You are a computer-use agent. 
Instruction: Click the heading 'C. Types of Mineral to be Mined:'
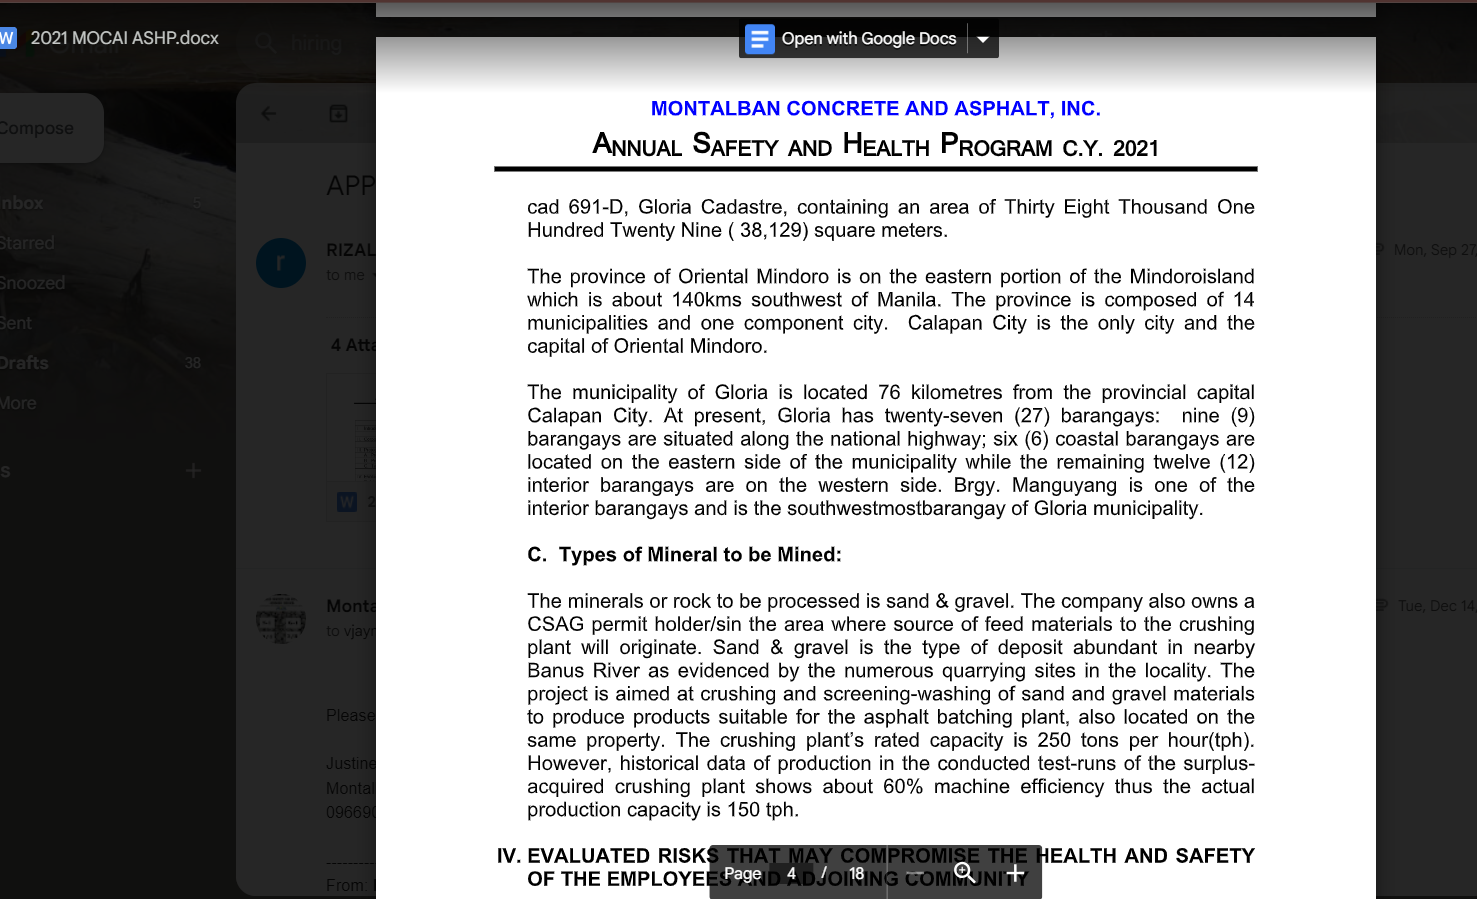pyautogui.click(x=684, y=555)
